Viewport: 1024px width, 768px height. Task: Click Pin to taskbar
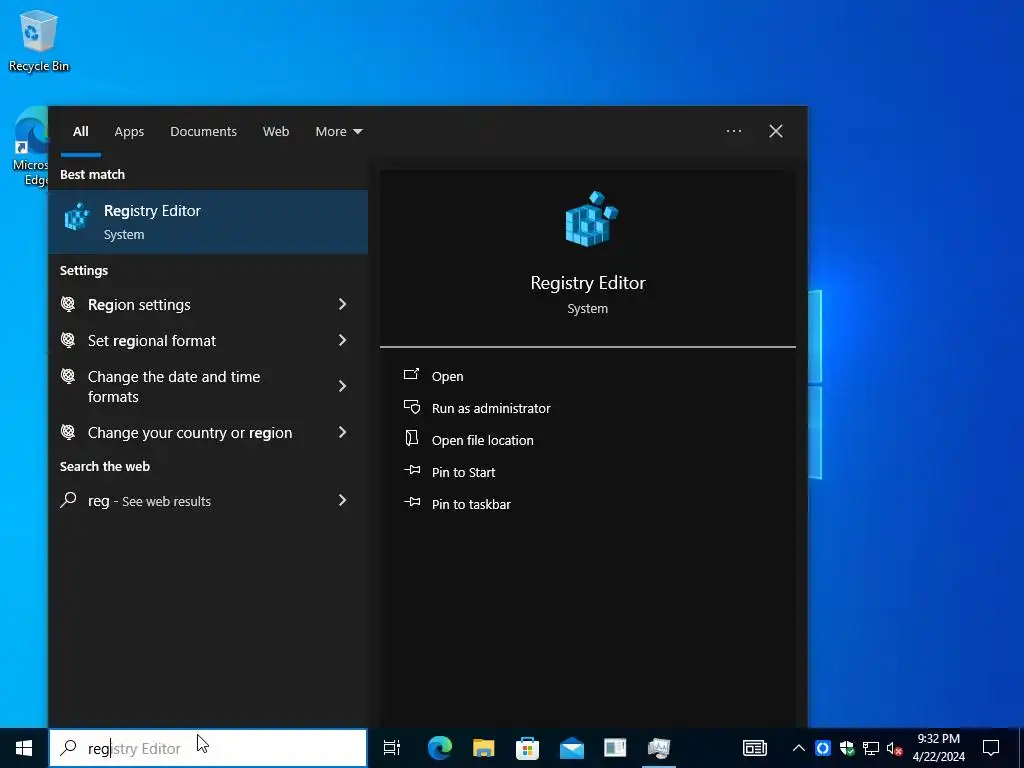(x=471, y=504)
